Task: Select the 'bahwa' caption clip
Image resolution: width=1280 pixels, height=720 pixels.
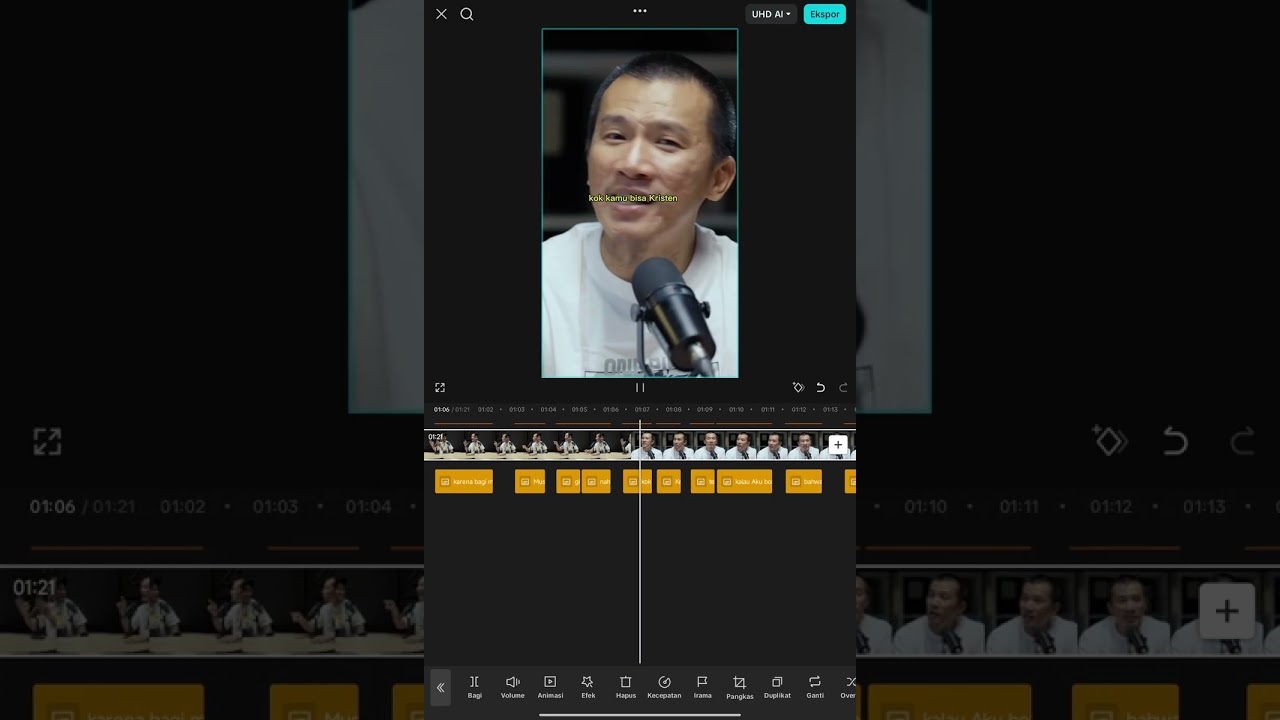Action: (804, 481)
